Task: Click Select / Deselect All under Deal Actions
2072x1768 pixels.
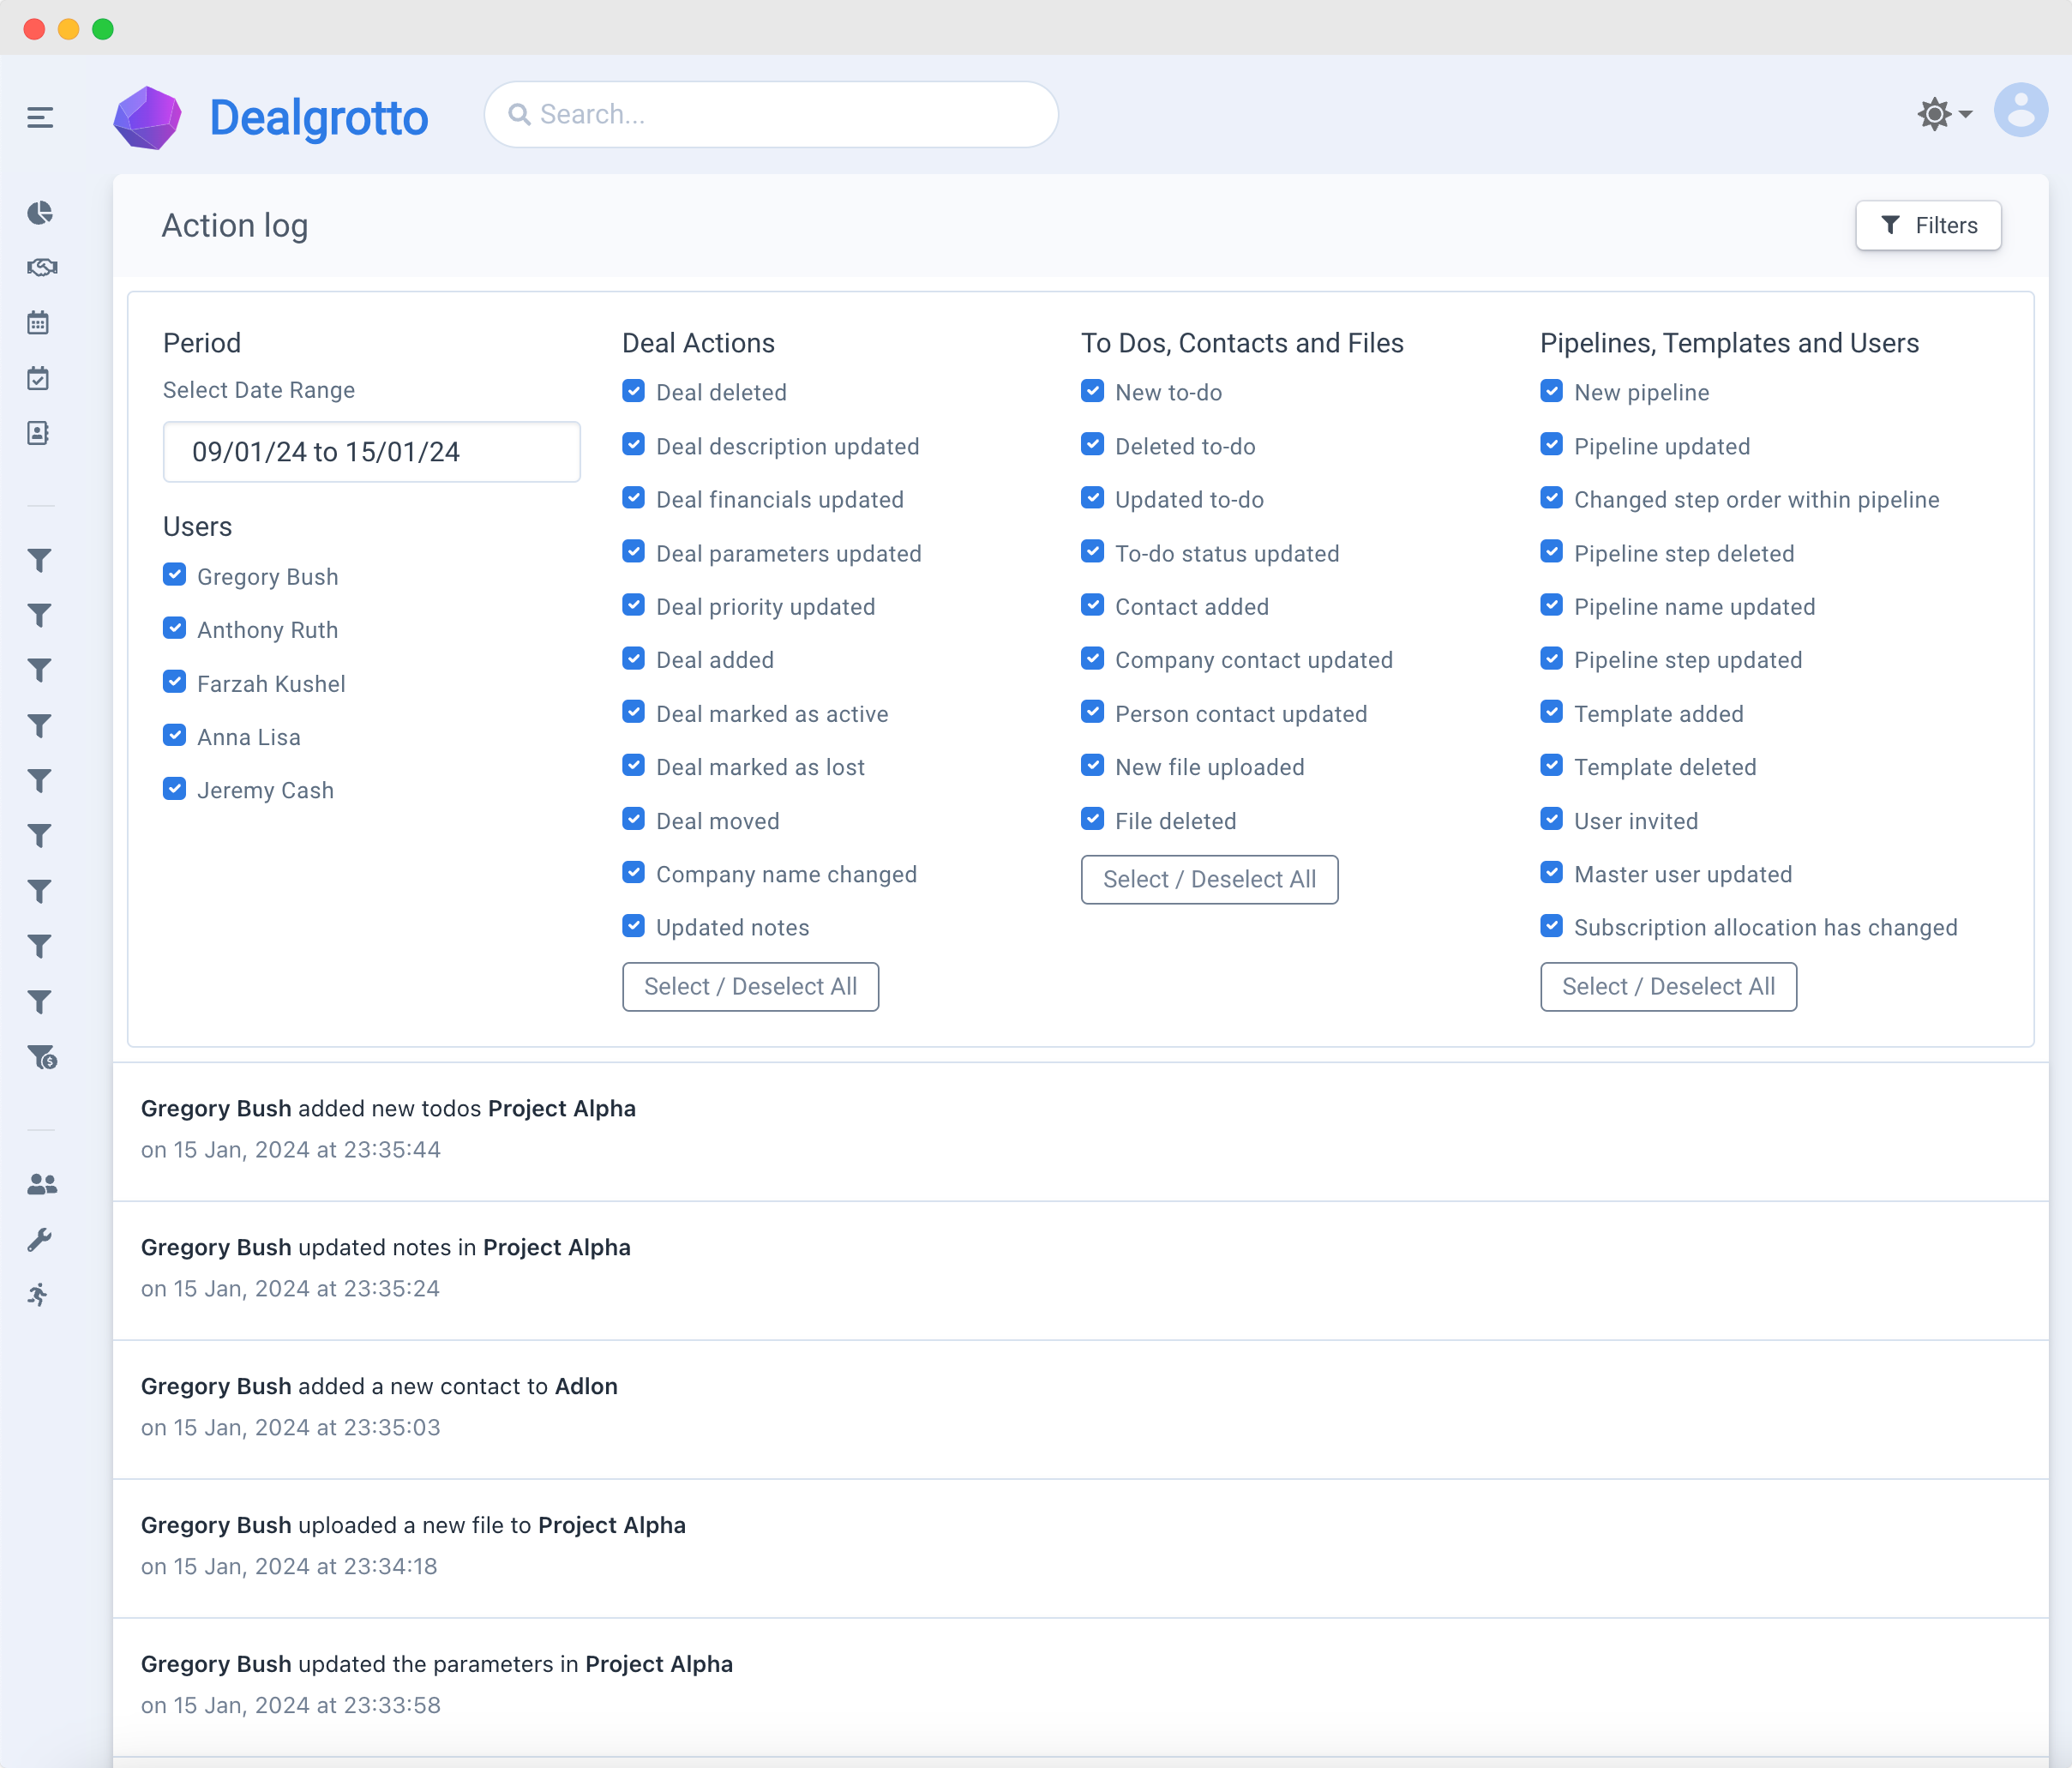Action: click(x=750, y=987)
